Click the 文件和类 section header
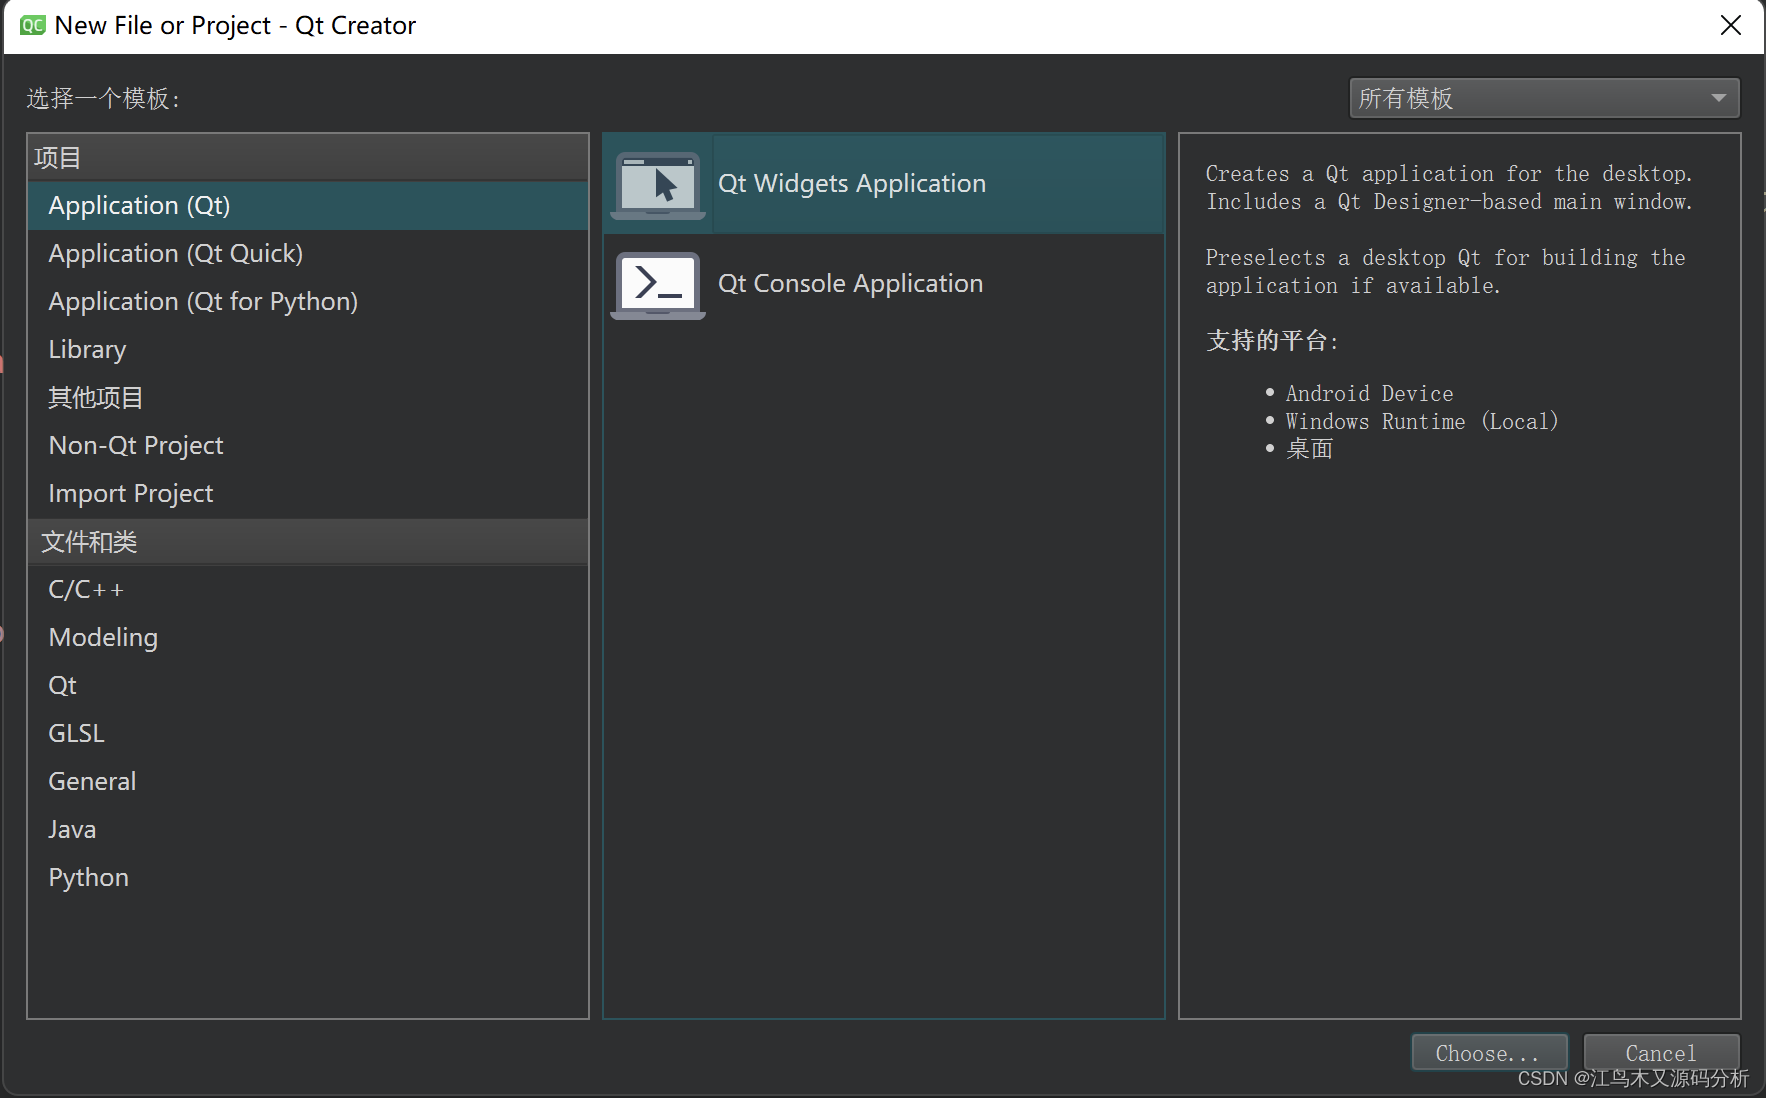 pyautogui.click(x=308, y=542)
